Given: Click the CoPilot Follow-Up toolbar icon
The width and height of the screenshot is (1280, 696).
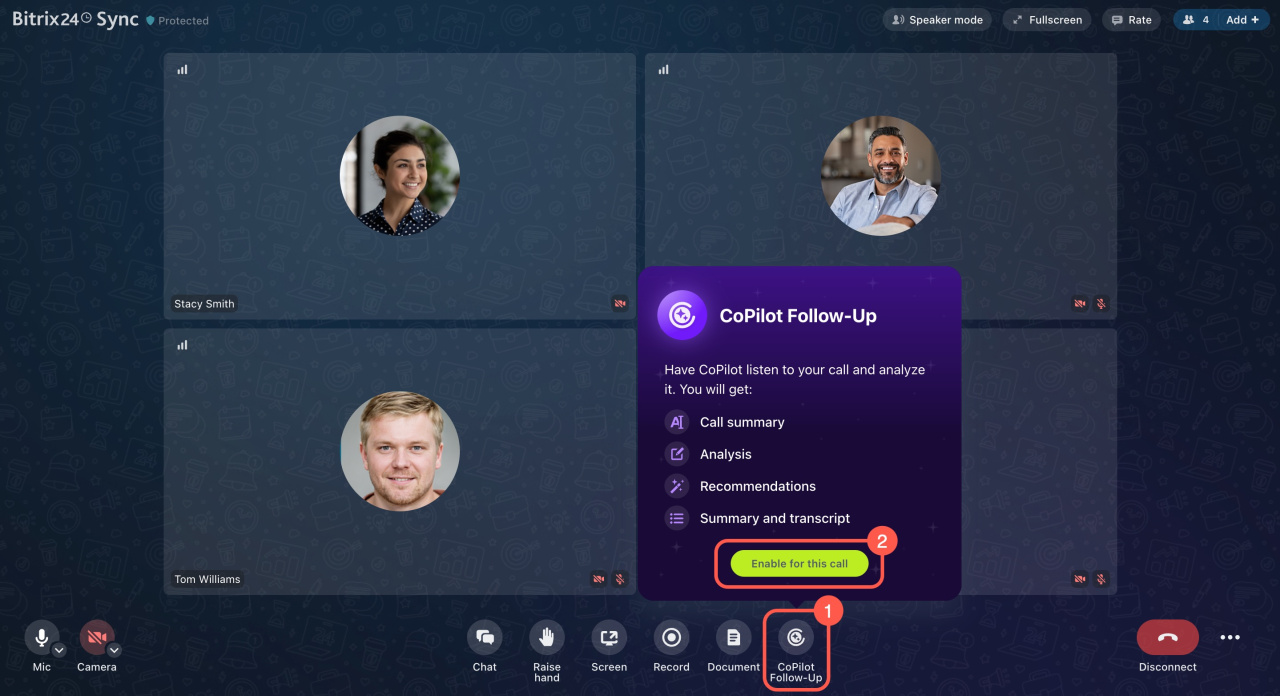Looking at the screenshot, I should 796,637.
